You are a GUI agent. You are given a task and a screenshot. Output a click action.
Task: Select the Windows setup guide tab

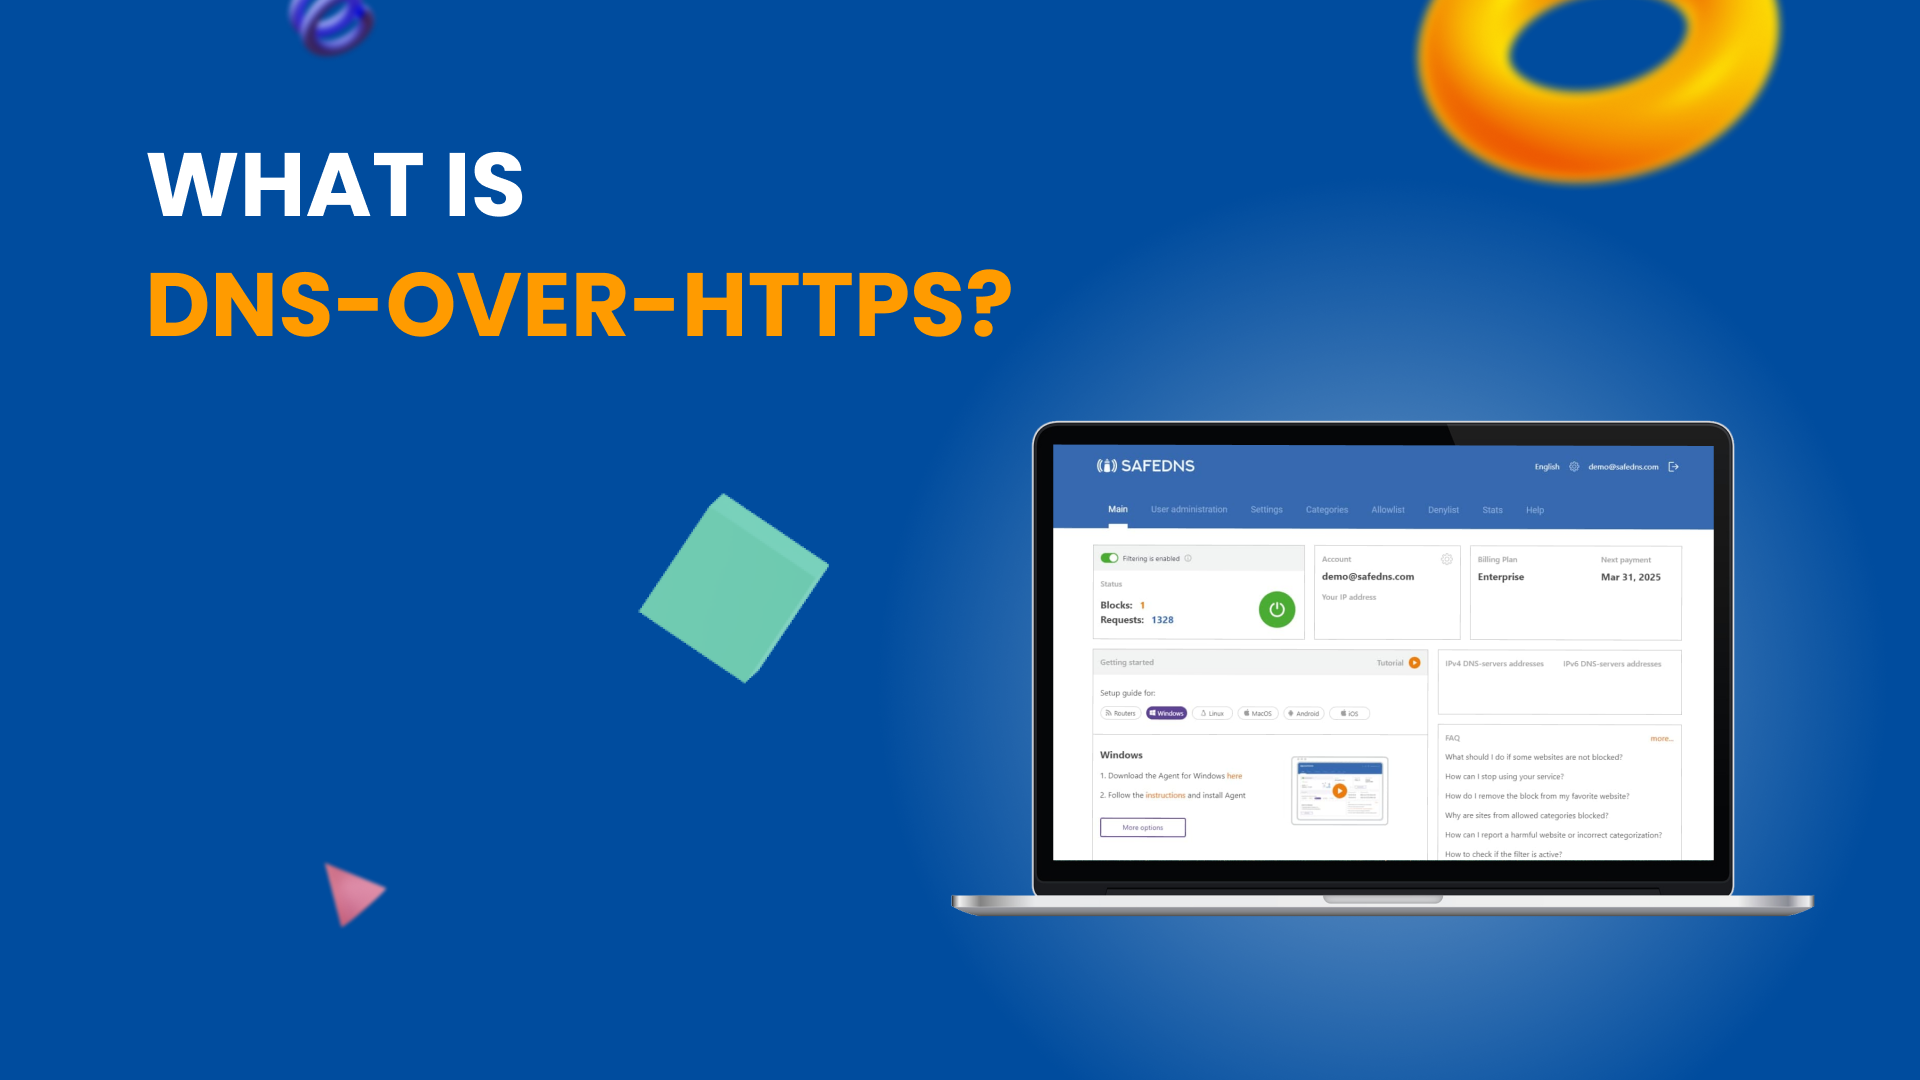click(1167, 713)
